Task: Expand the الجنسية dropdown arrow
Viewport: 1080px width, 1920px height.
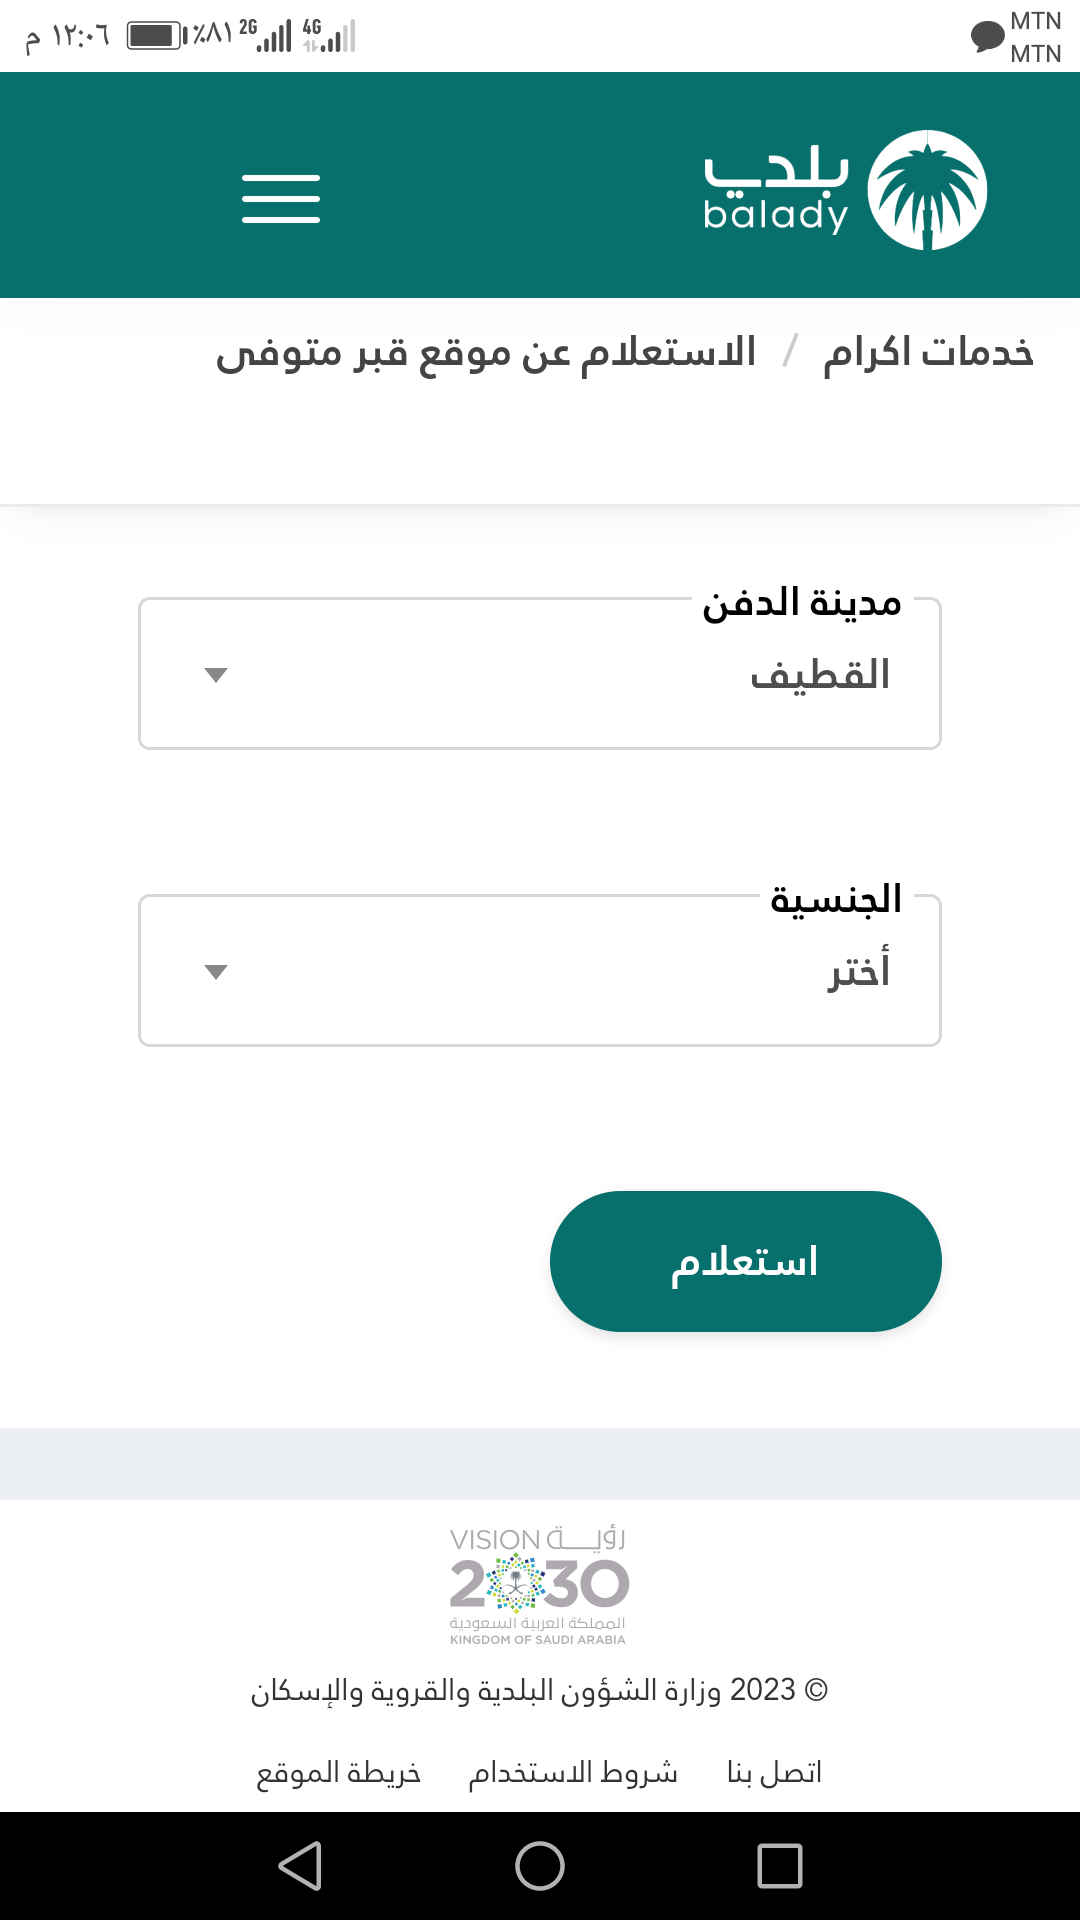Action: point(216,972)
